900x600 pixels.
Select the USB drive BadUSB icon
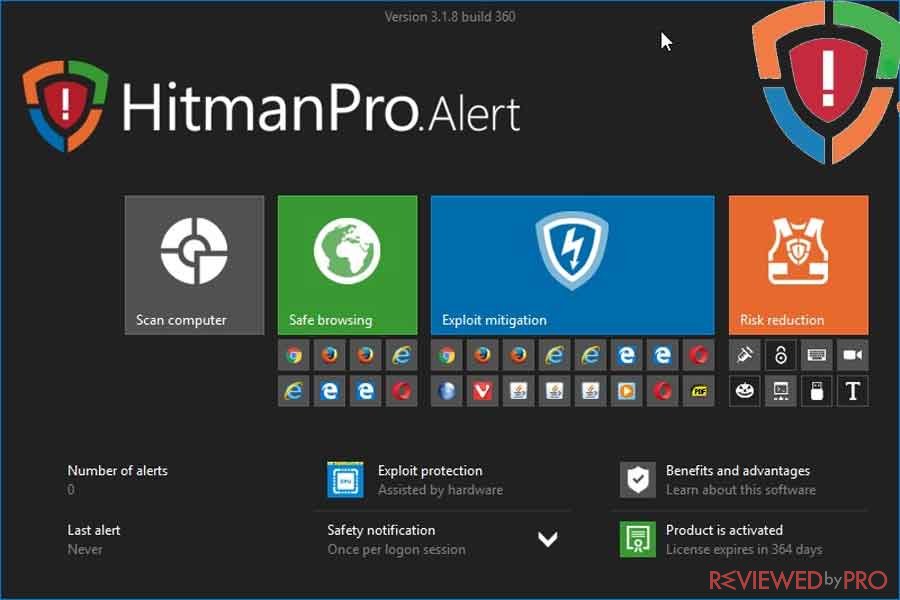tap(816, 391)
